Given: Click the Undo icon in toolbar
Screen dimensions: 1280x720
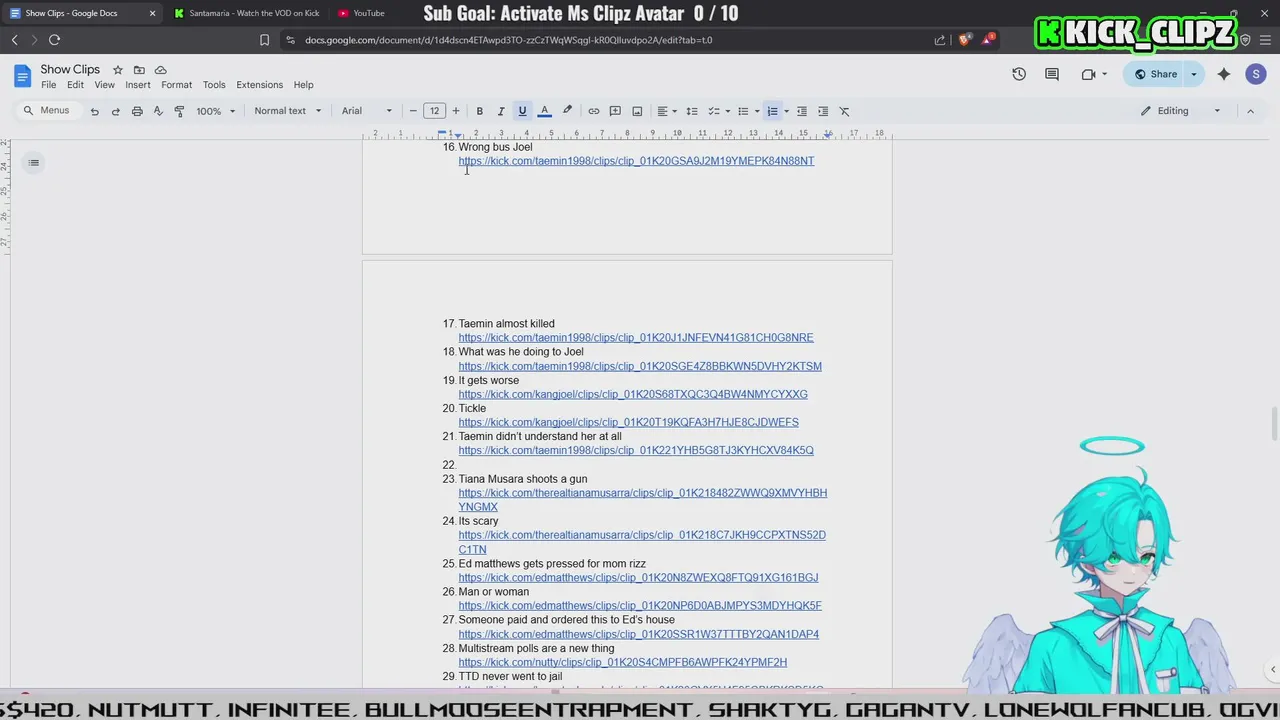Looking at the screenshot, I should pyautogui.click(x=94, y=111).
